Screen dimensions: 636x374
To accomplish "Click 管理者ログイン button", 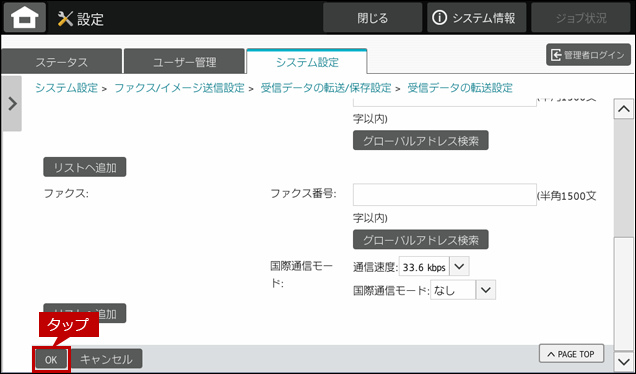I will tap(589, 55).
